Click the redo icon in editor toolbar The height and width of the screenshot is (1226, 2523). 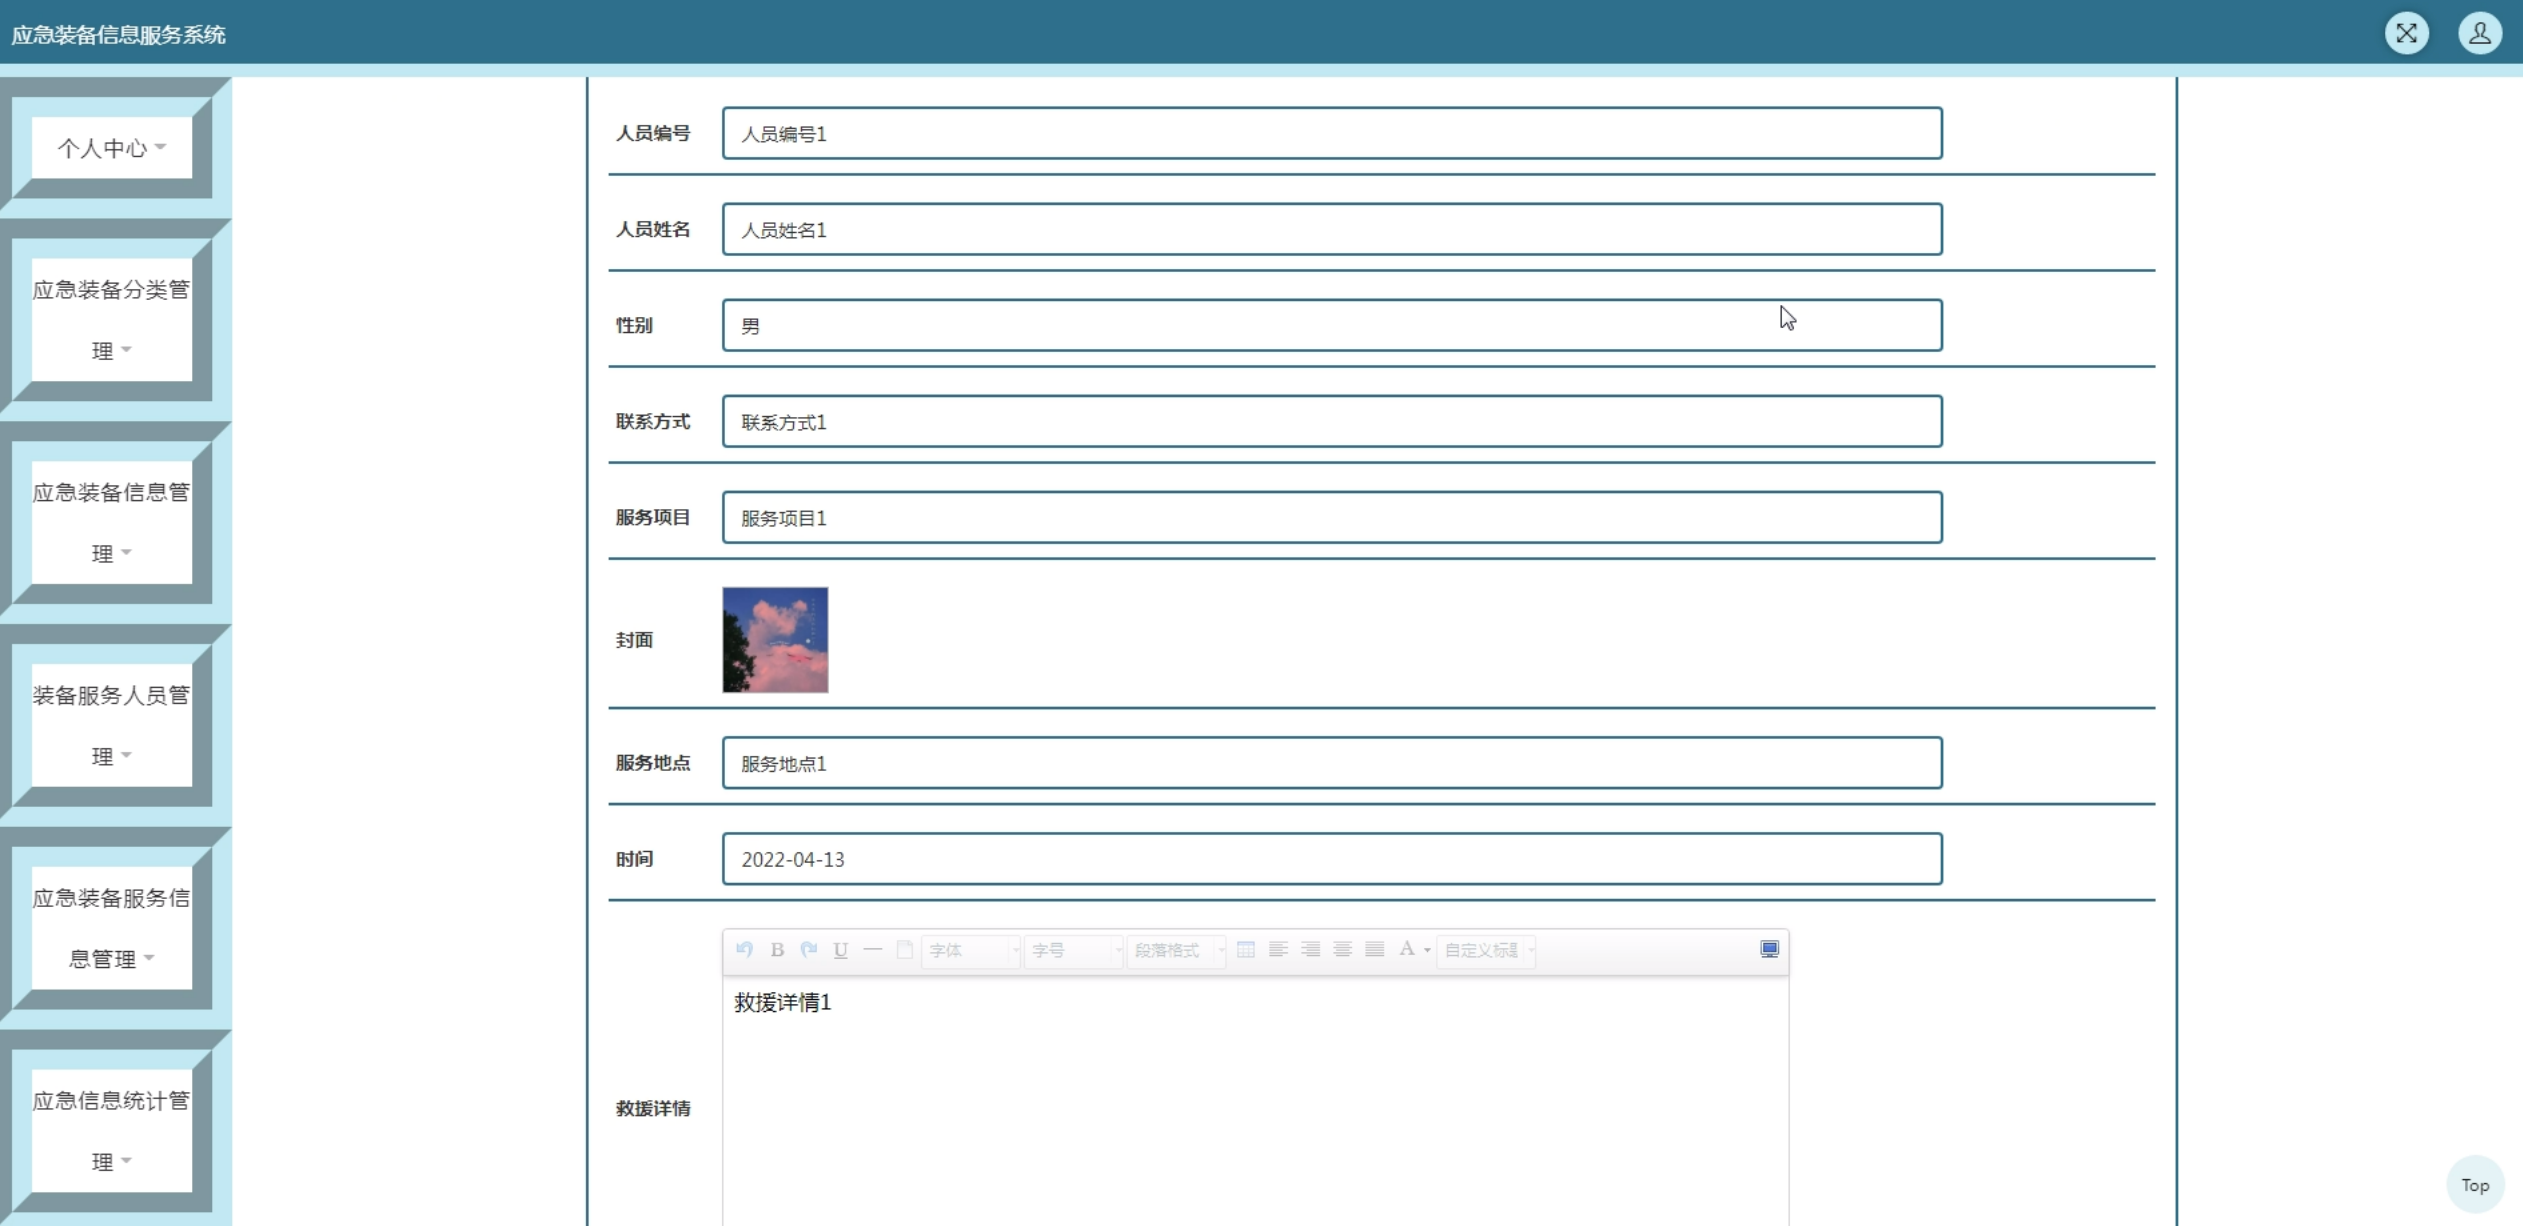(x=809, y=949)
